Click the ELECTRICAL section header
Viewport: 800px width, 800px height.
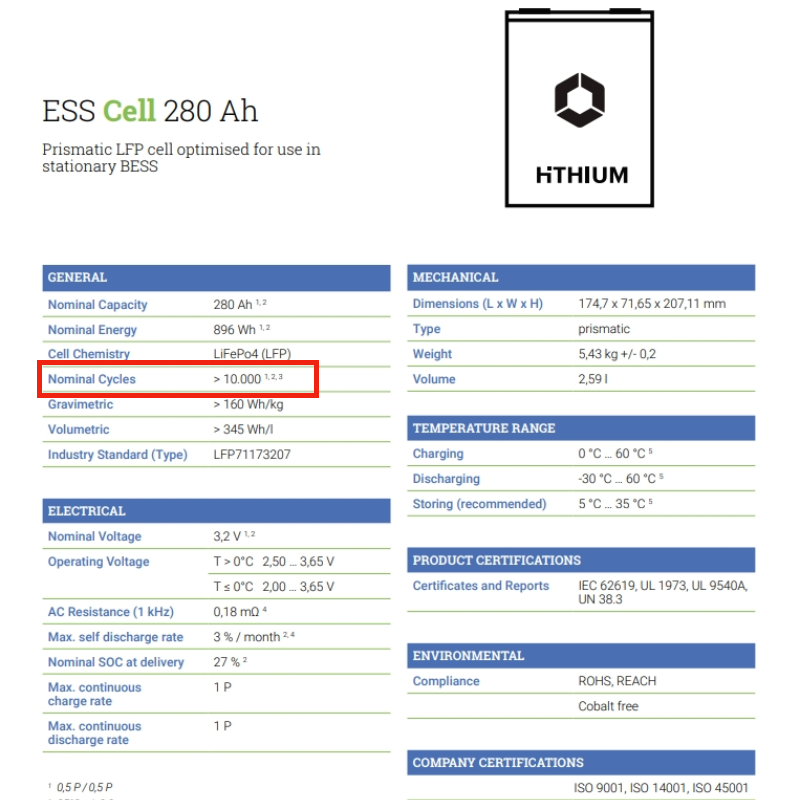coord(216,511)
